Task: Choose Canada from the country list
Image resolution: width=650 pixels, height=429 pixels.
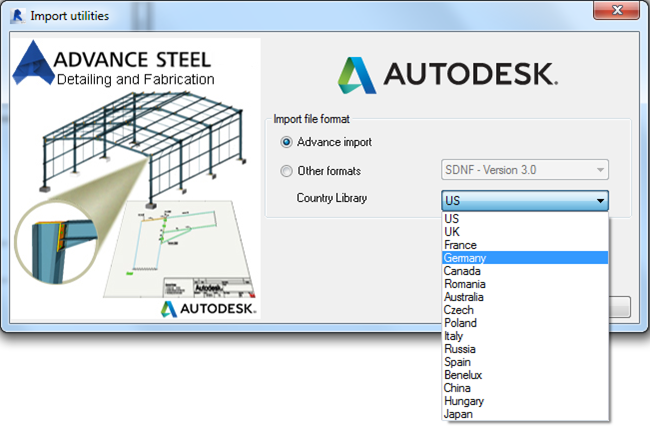Action: pyautogui.click(x=525, y=271)
